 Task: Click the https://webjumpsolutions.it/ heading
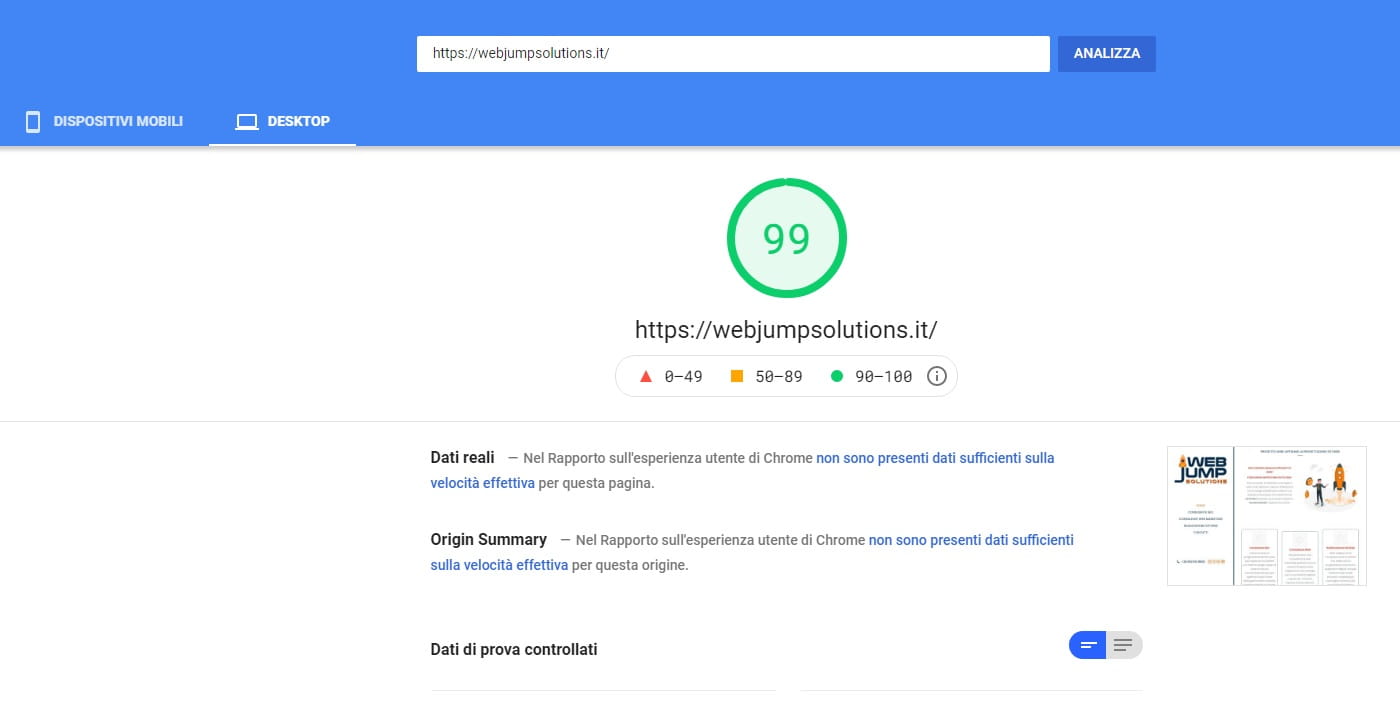tap(786, 328)
